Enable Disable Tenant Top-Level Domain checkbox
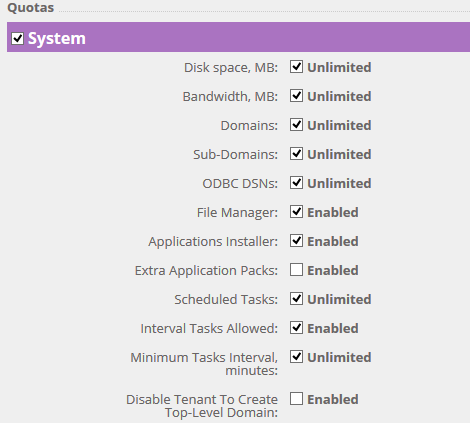 coord(296,399)
